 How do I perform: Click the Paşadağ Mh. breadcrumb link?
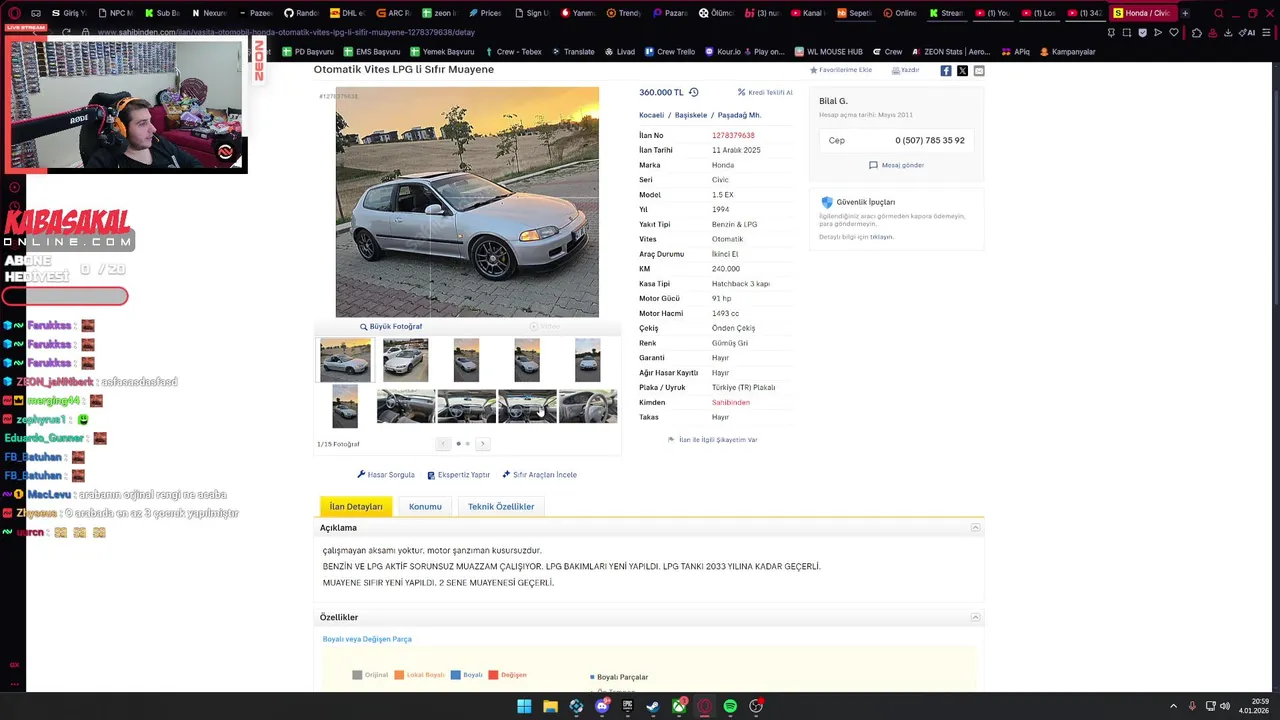(x=739, y=115)
